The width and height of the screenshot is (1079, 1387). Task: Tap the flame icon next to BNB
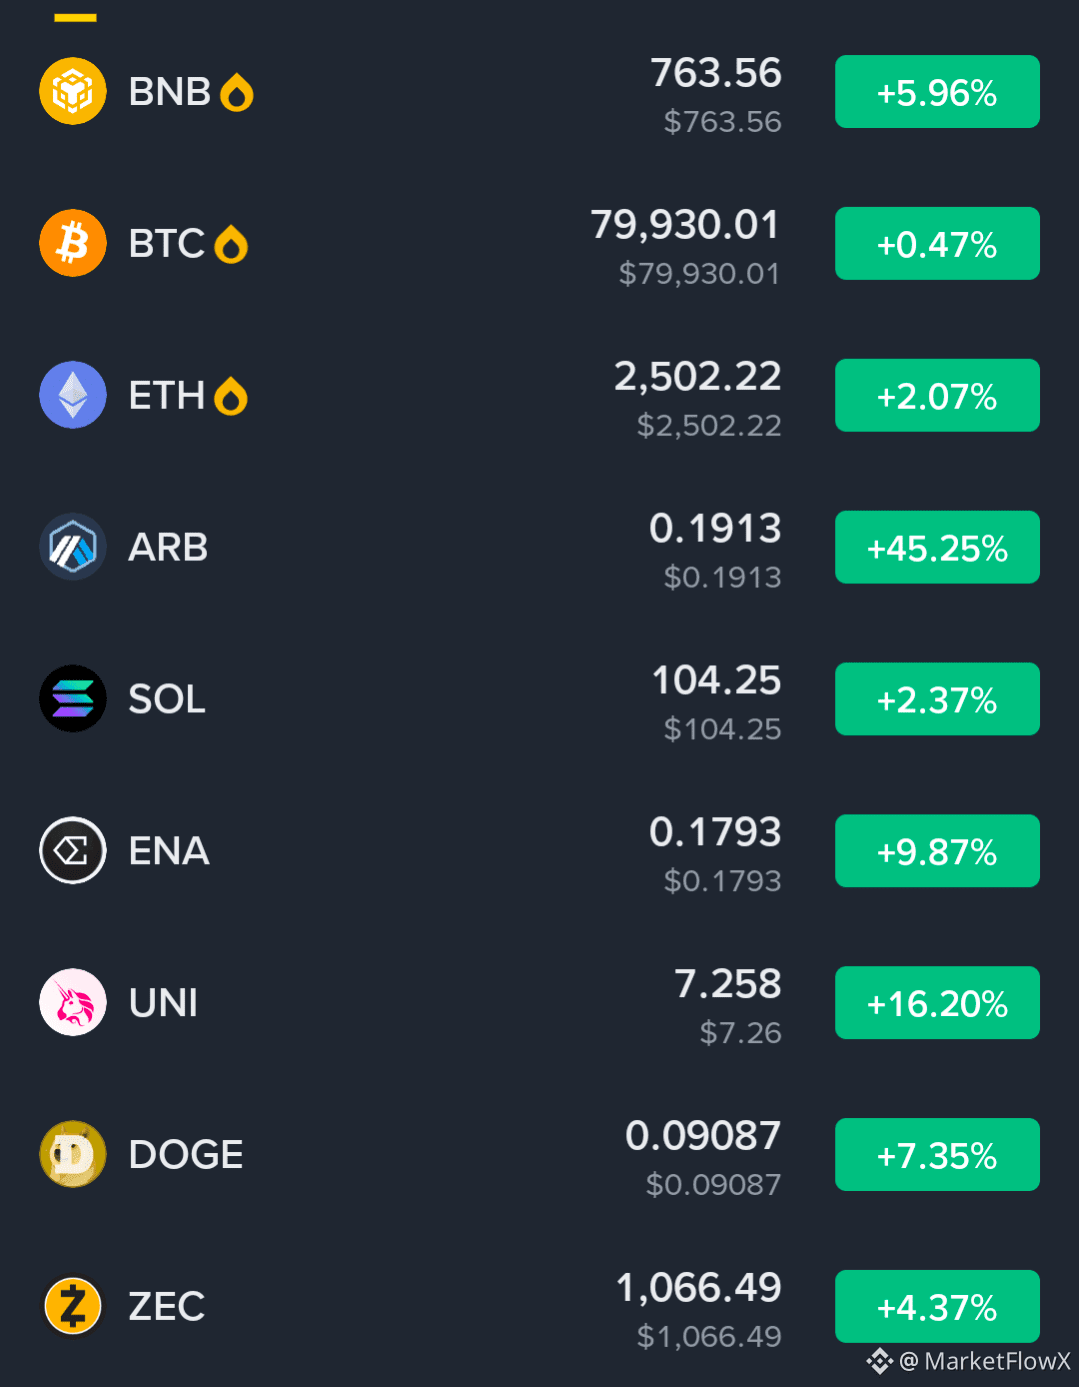(x=237, y=93)
